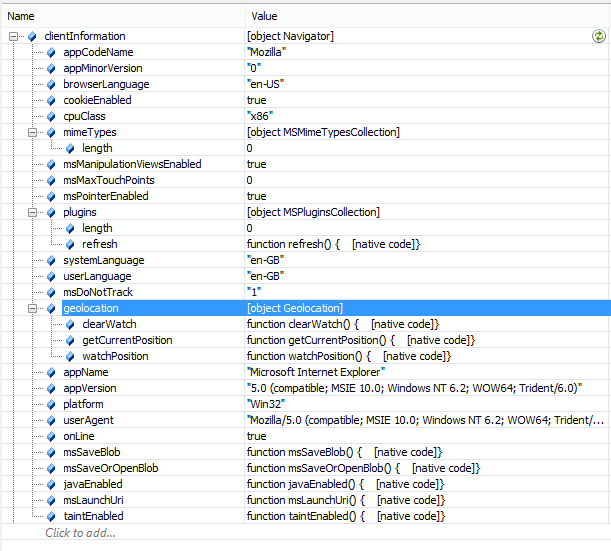Click the [object Geolocation] value
Viewport: 611px width, 551px height.
[x=295, y=308]
